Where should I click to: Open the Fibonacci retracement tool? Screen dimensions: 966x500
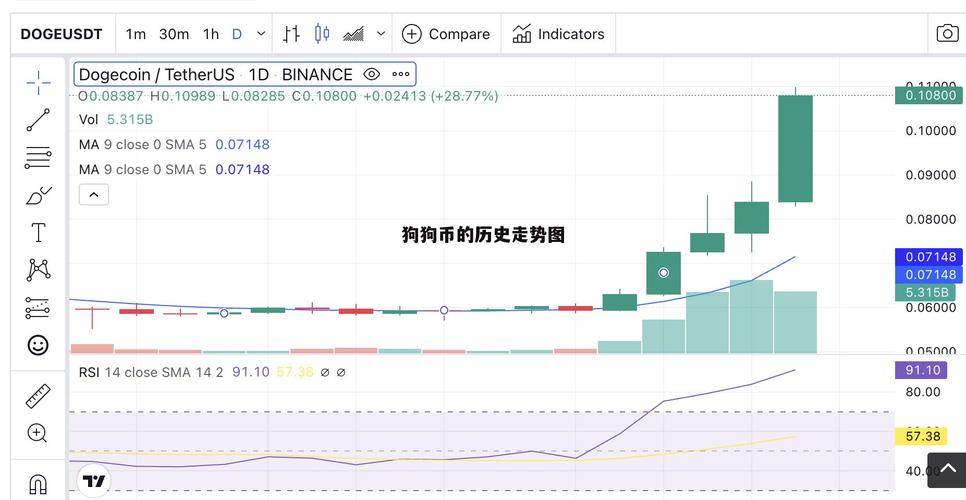38,158
